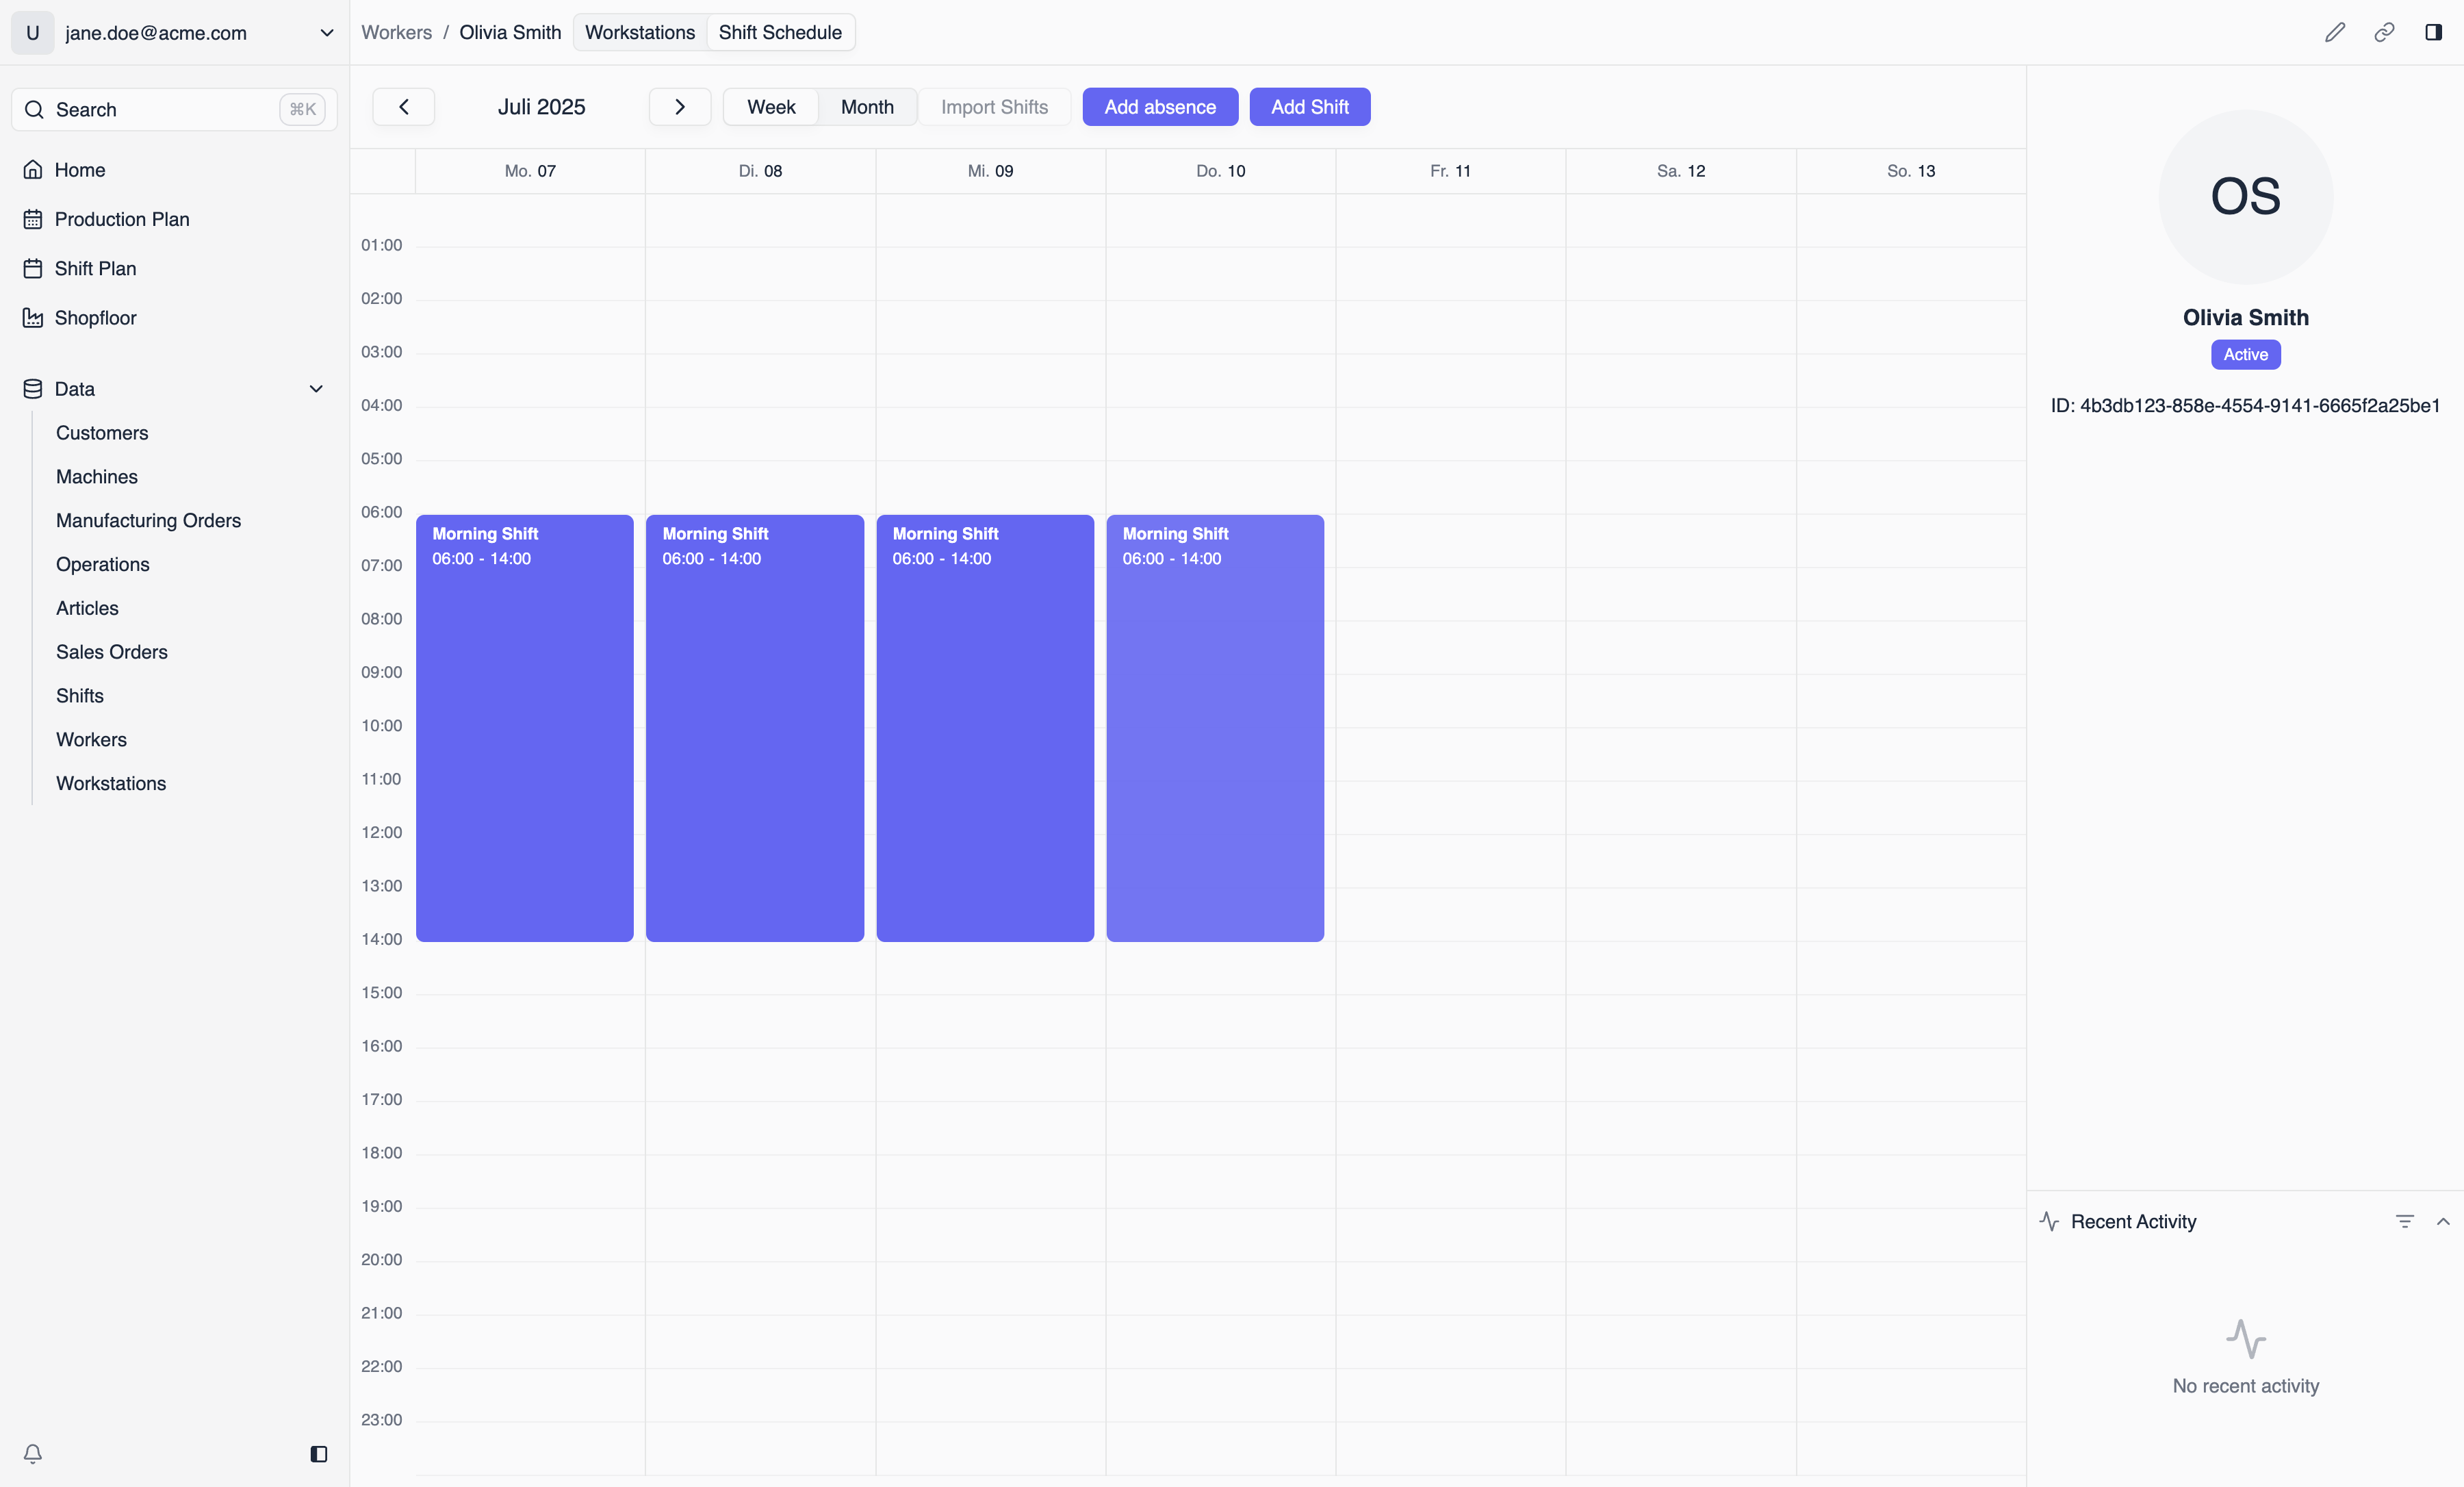Collapse the left sidebar toggle icon
Screen dimensions: 2464x1487
click(x=319, y=1453)
